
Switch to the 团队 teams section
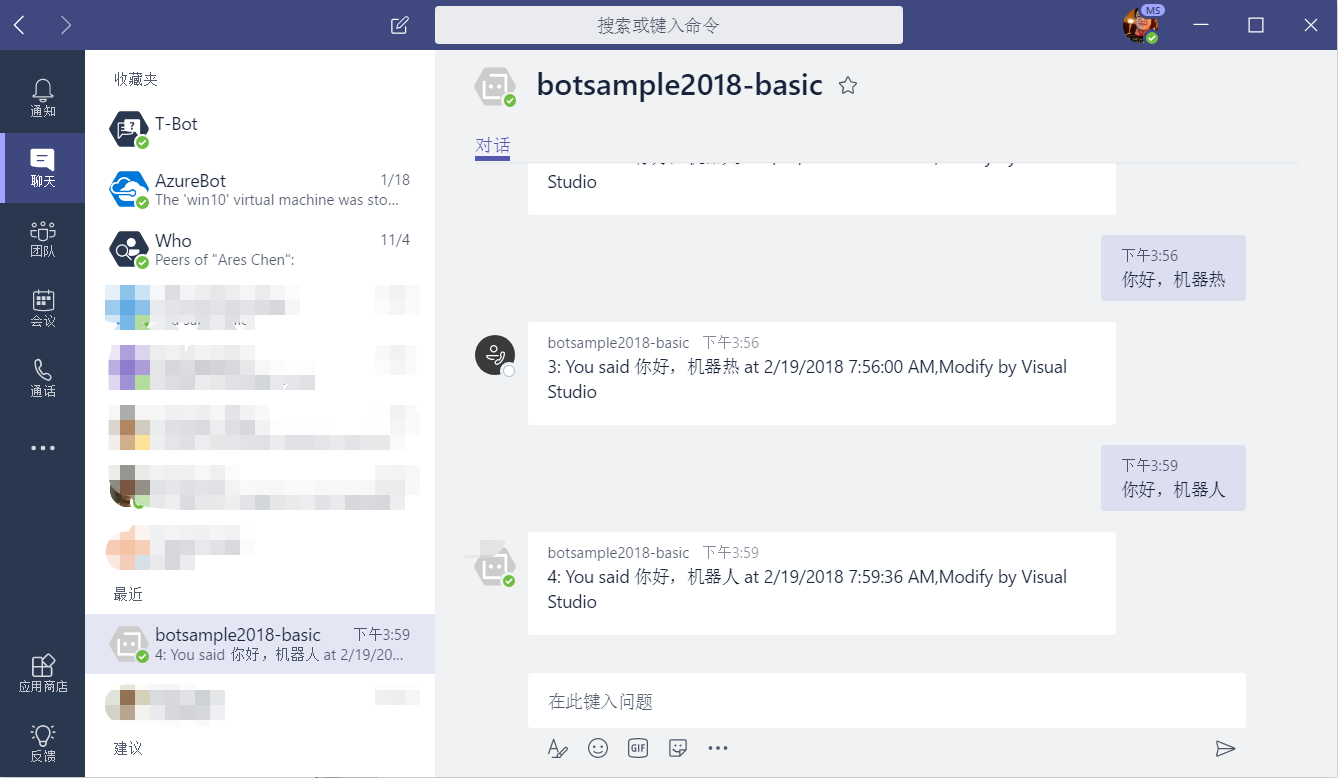(x=42, y=237)
